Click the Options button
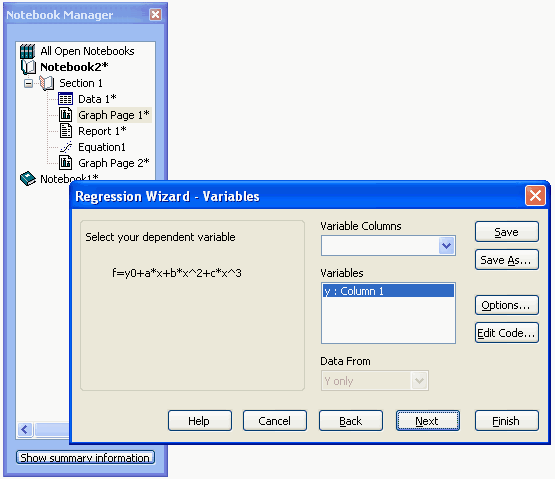Screen dimensions: 555x479 [507, 305]
